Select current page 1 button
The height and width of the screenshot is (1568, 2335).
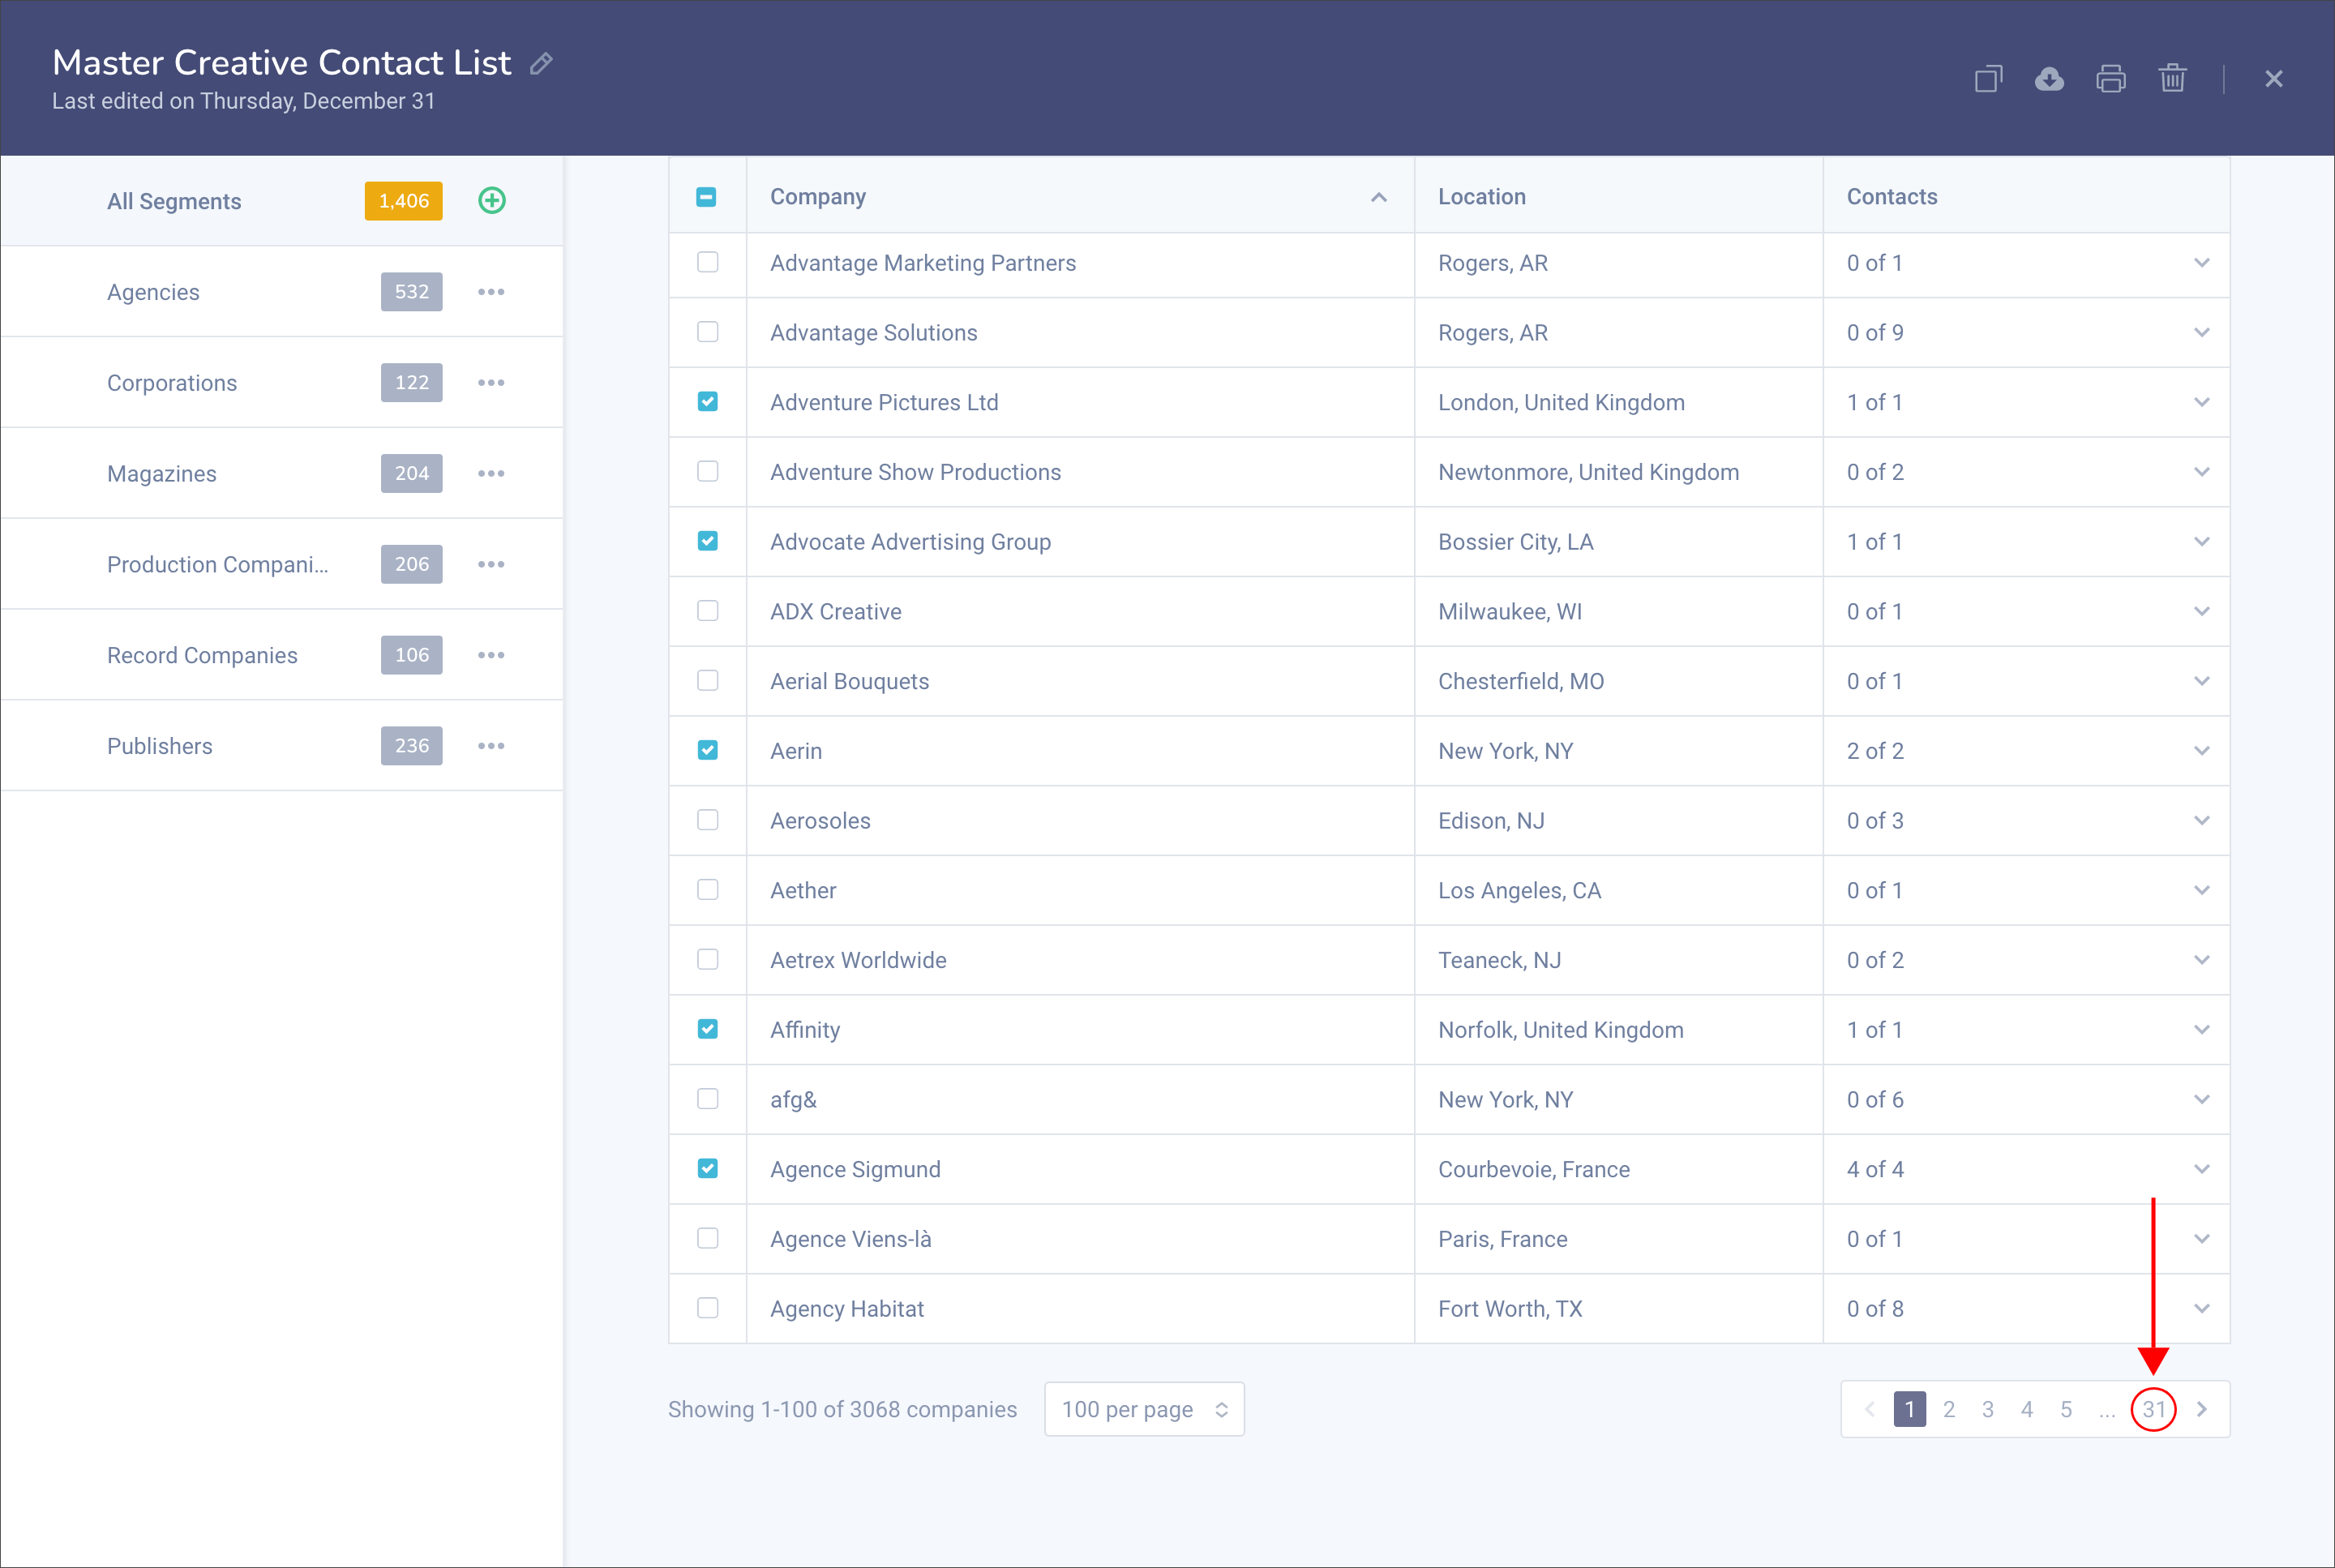(1910, 1410)
